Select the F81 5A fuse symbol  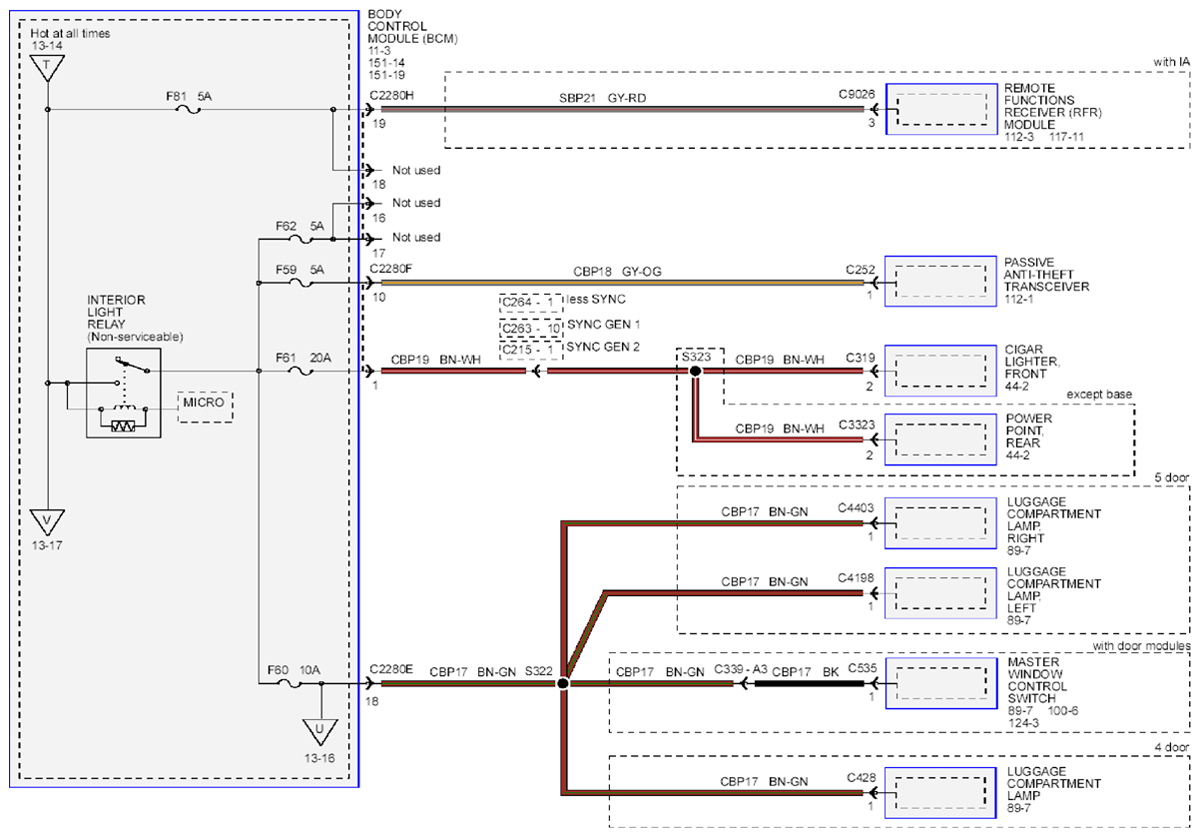pyautogui.click(x=187, y=110)
